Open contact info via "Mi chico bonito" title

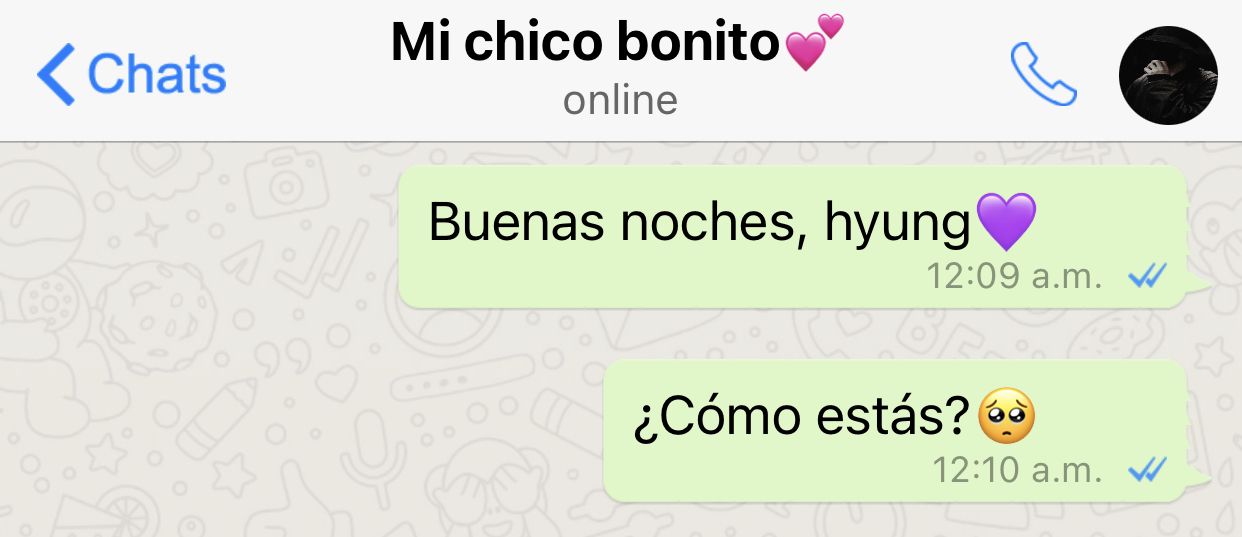[x=584, y=42]
